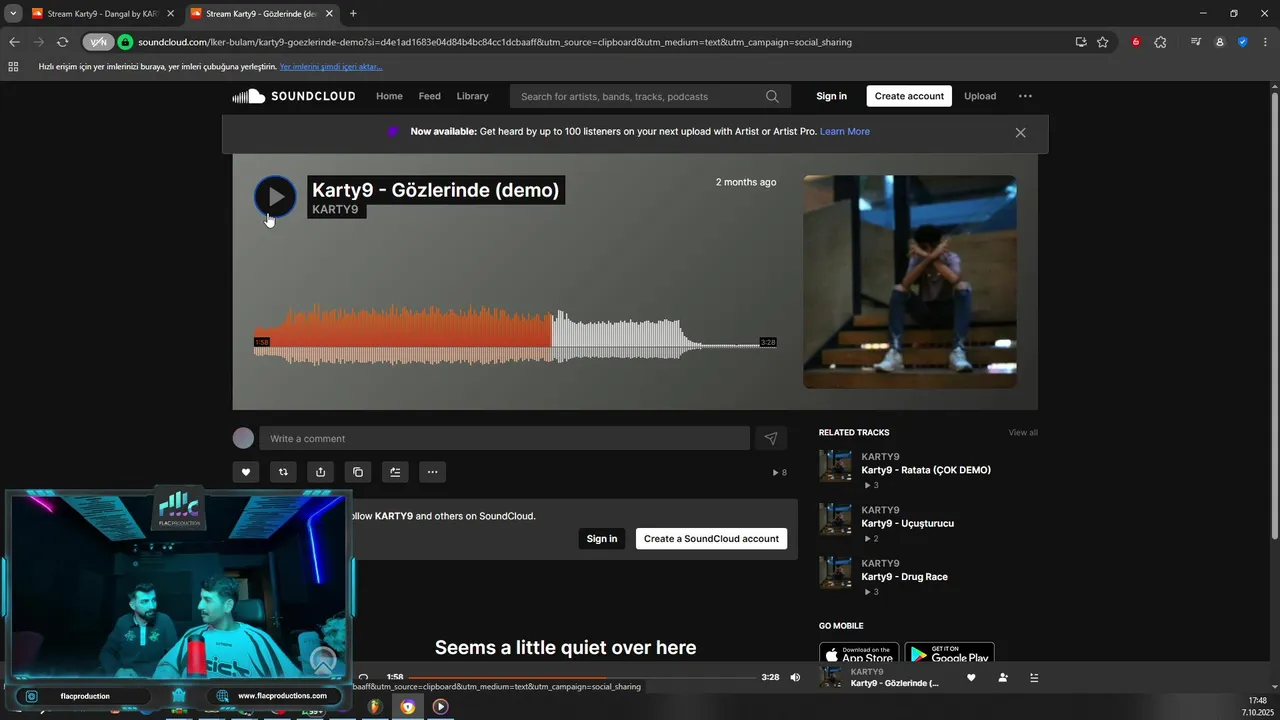Open the Home page
This screenshot has width=1280, height=720.
(x=389, y=96)
